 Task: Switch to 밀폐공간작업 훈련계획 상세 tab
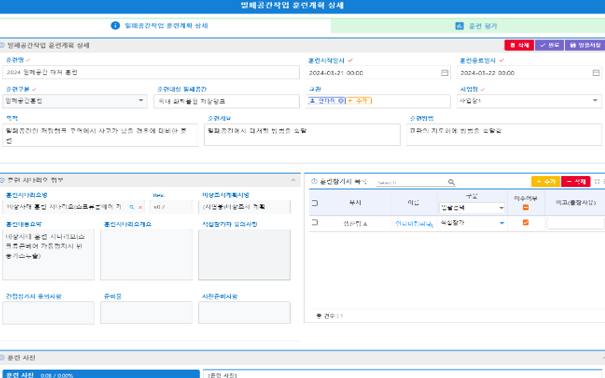click(x=166, y=25)
